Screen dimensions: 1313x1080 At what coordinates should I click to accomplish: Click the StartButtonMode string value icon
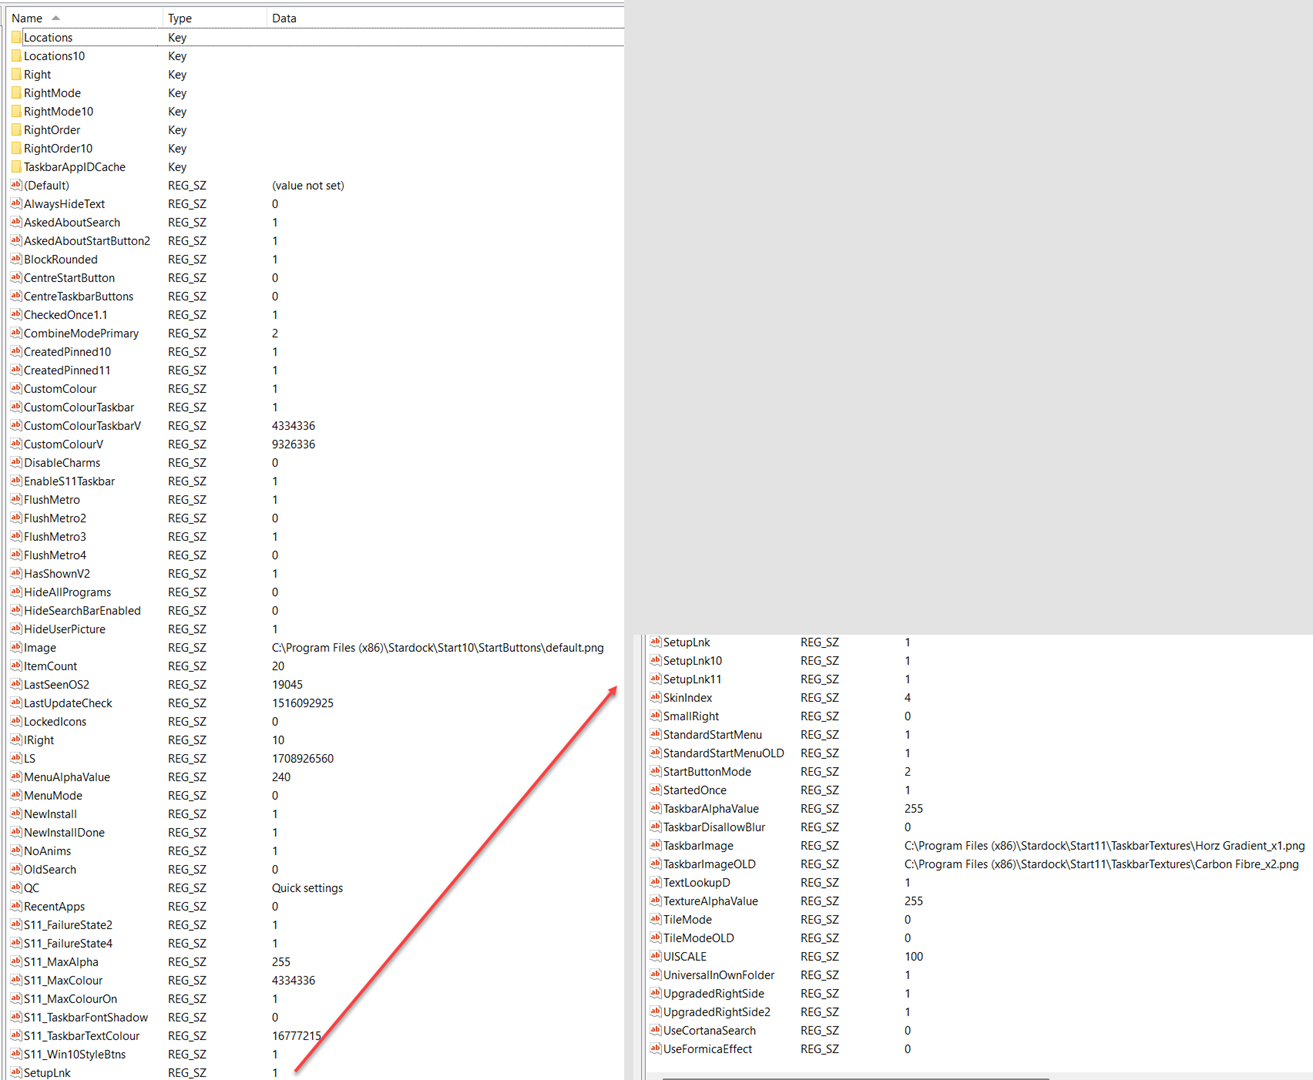tap(656, 772)
